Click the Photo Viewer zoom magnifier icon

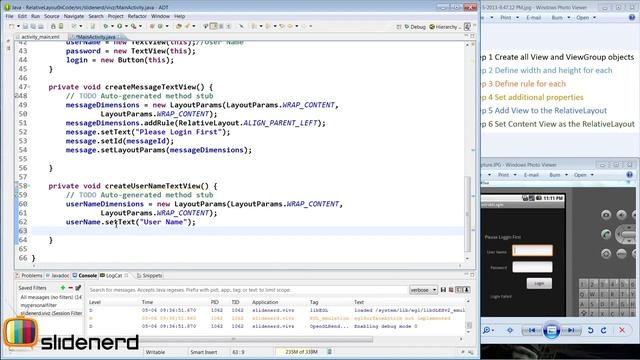point(488,330)
